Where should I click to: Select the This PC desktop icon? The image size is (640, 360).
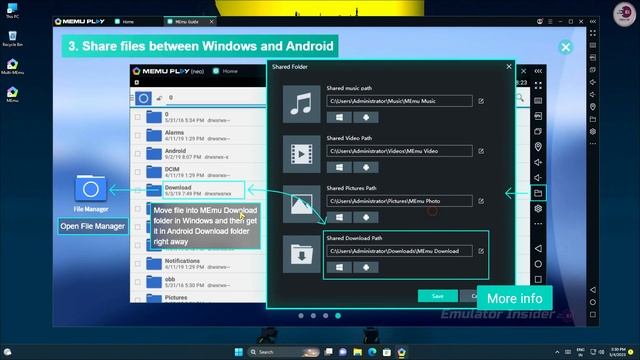coord(12,11)
